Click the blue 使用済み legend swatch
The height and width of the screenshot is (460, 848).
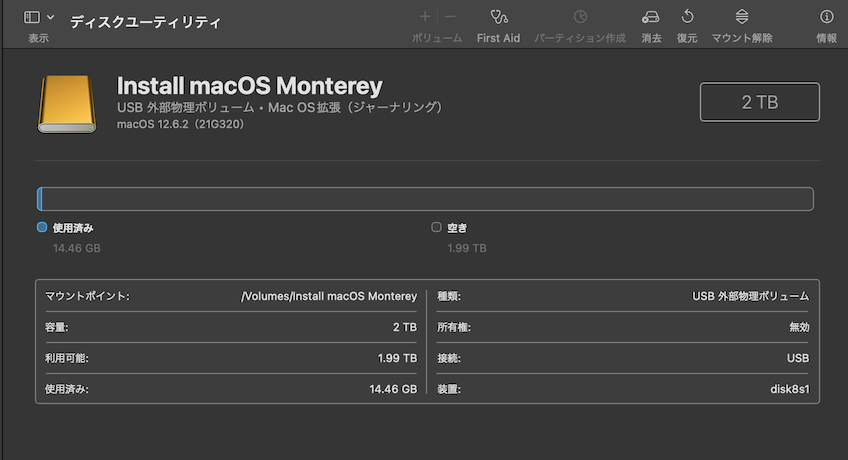42,227
